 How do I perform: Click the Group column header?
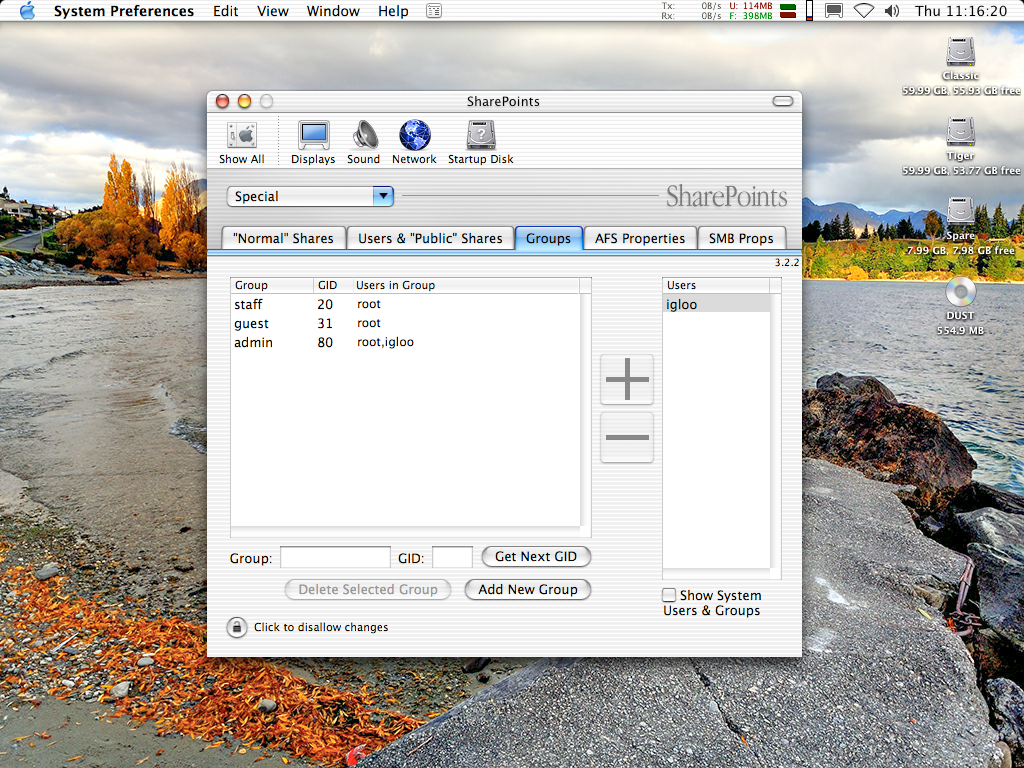[x=272, y=285]
